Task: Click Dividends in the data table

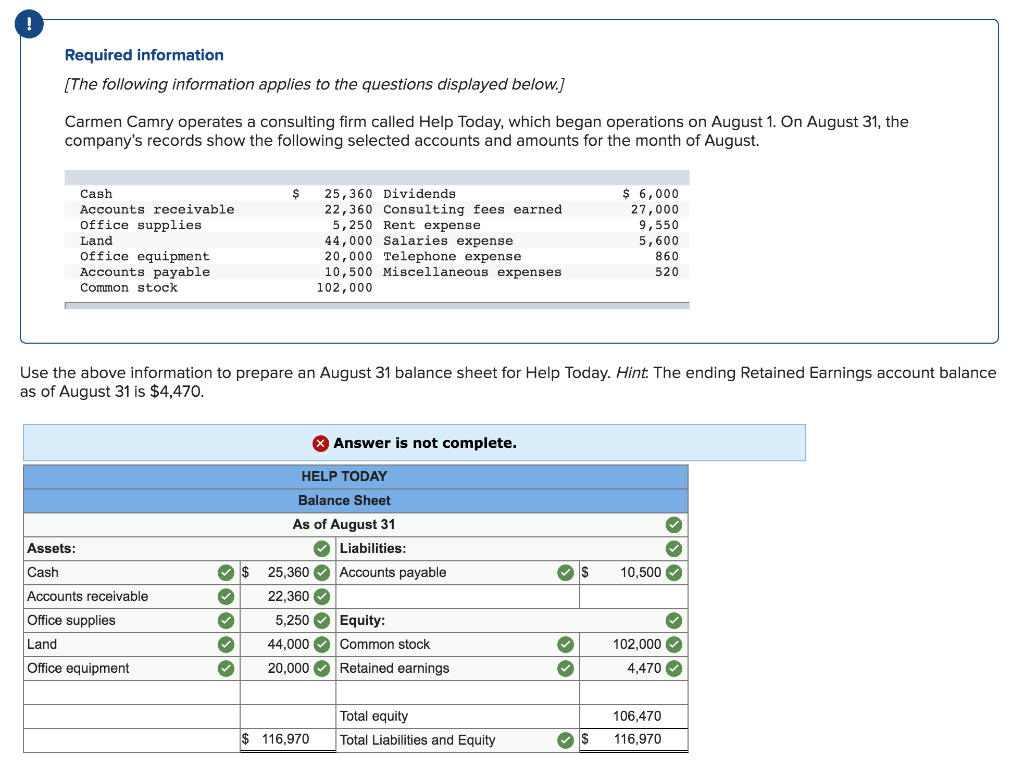Action: [x=419, y=194]
